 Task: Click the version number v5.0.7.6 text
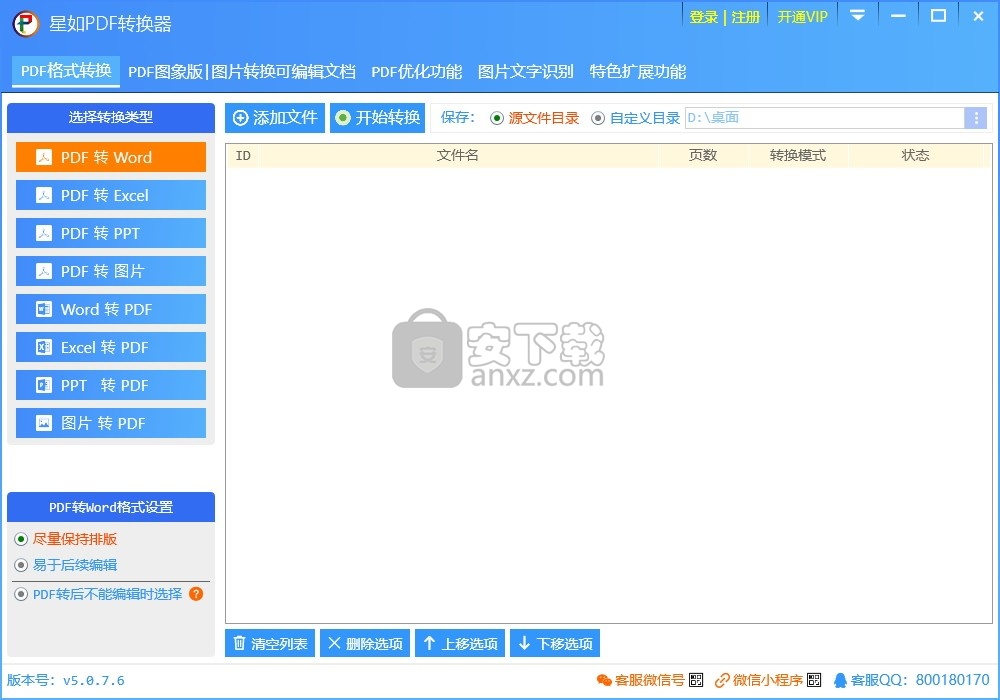pyautogui.click(x=94, y=680)
